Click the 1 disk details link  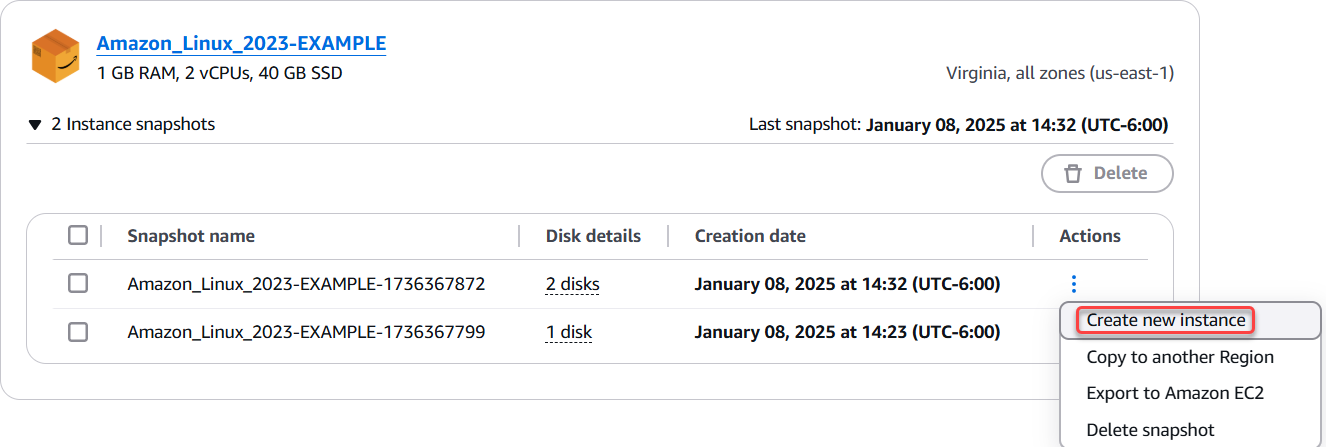point(568,332)
